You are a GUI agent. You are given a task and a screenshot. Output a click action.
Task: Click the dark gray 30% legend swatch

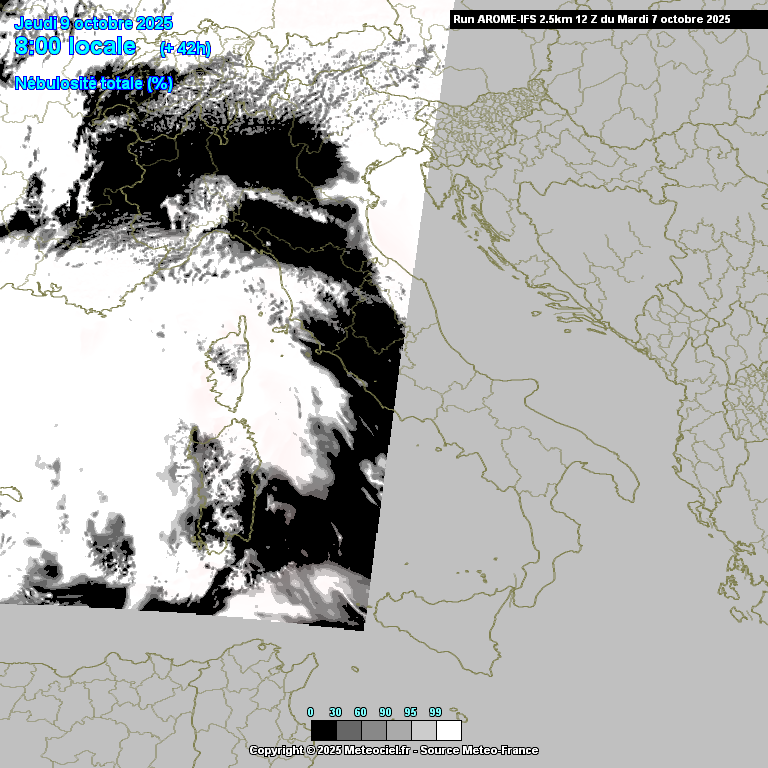click(348, 730)
